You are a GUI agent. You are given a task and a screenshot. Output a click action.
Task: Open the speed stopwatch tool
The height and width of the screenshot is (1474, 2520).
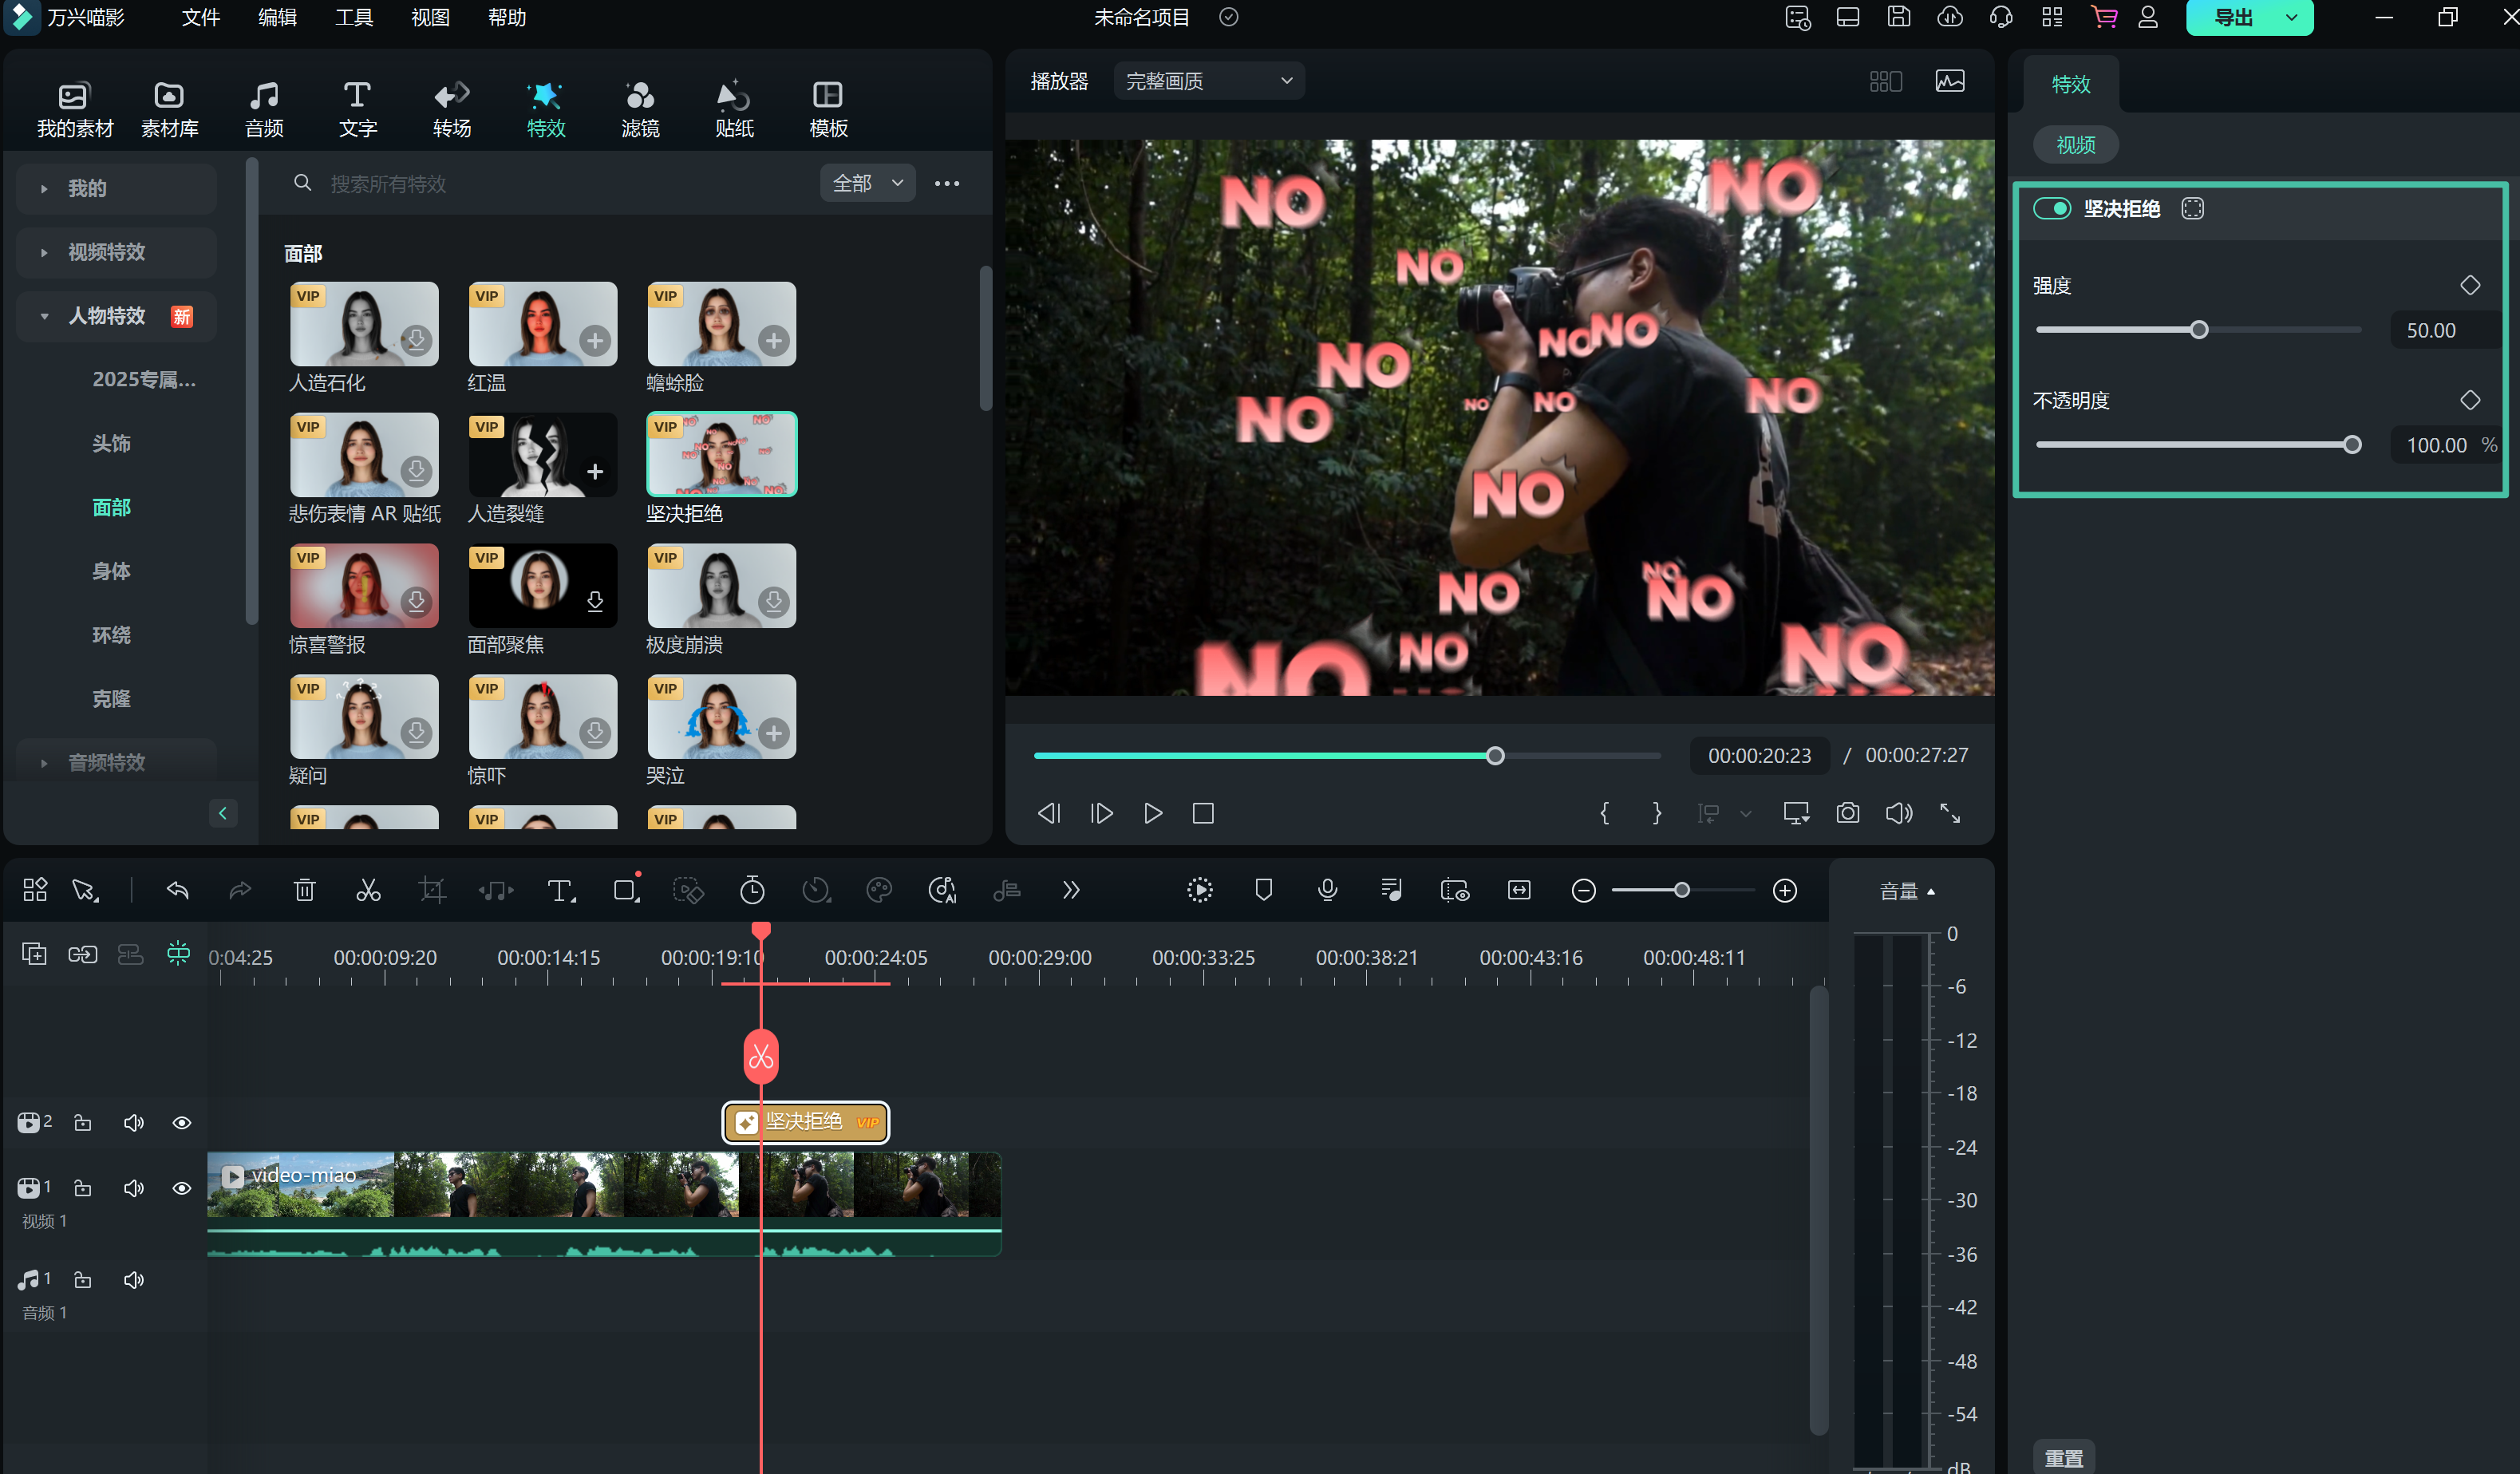click(x=752, y=890)
